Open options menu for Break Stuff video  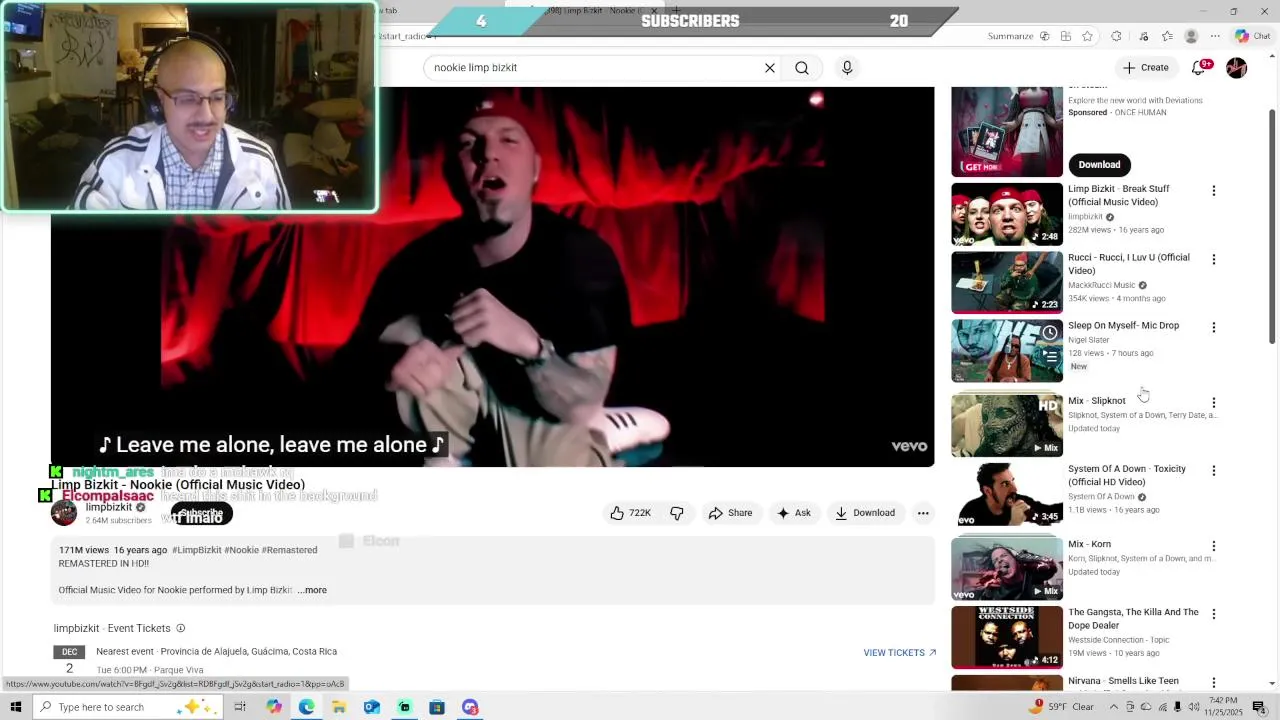1214,191
